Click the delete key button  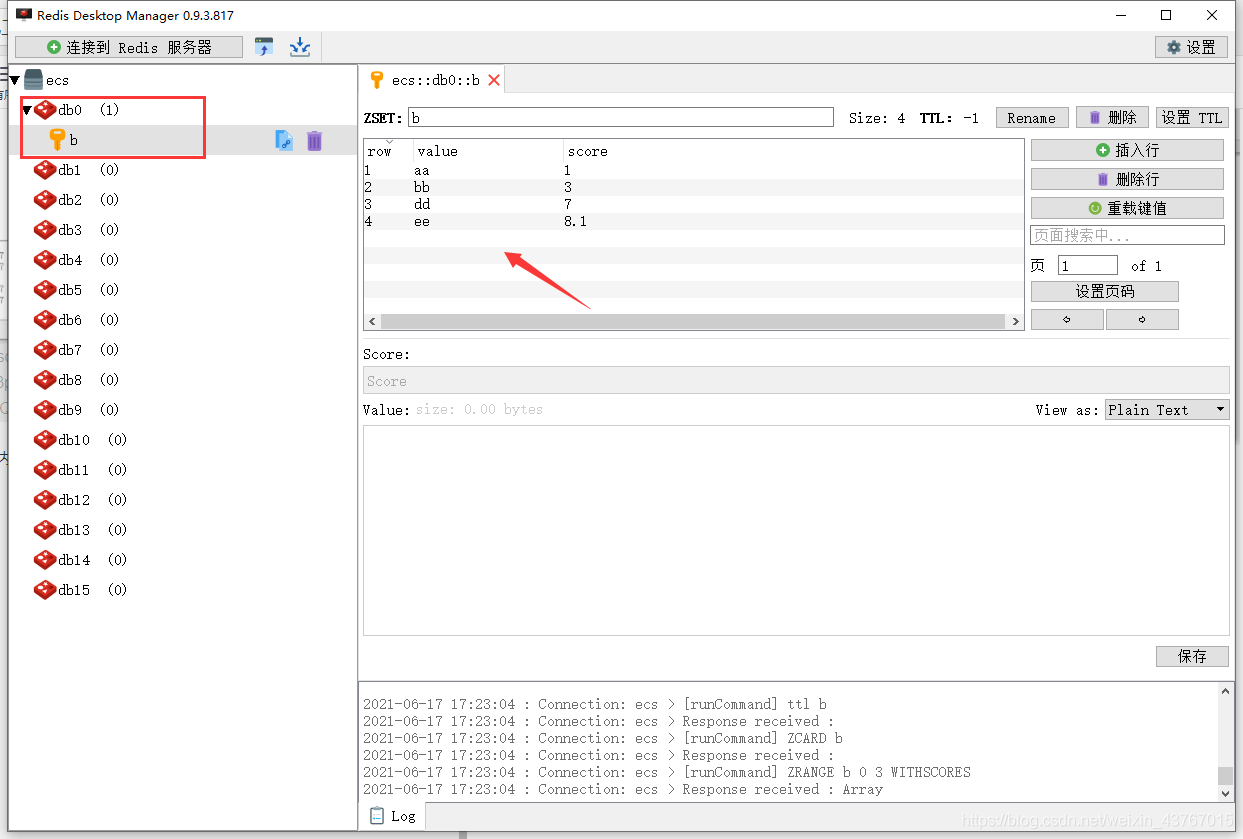(x=1112, y=118)
